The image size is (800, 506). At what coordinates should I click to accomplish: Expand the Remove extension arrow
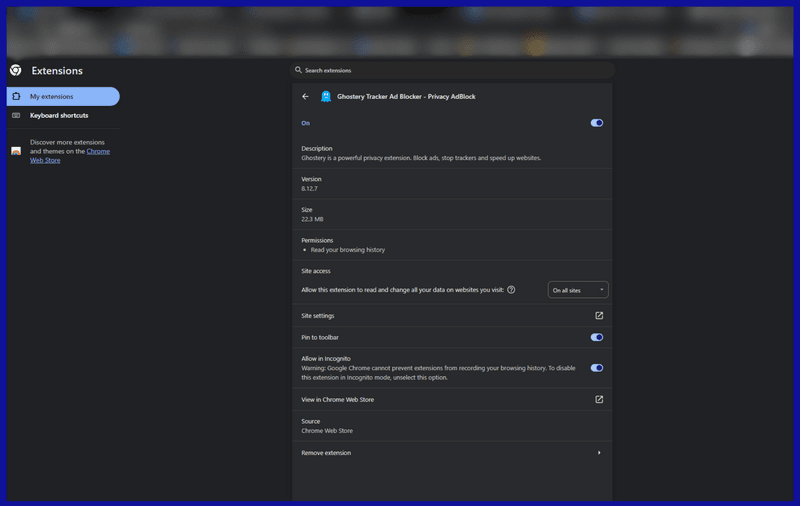(599, 453)
